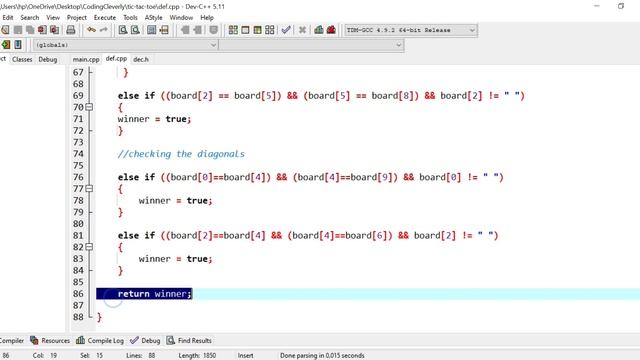640x360 pixels.
Task: Click the selected 'return winner;' statement
Action: click(154, 294)
